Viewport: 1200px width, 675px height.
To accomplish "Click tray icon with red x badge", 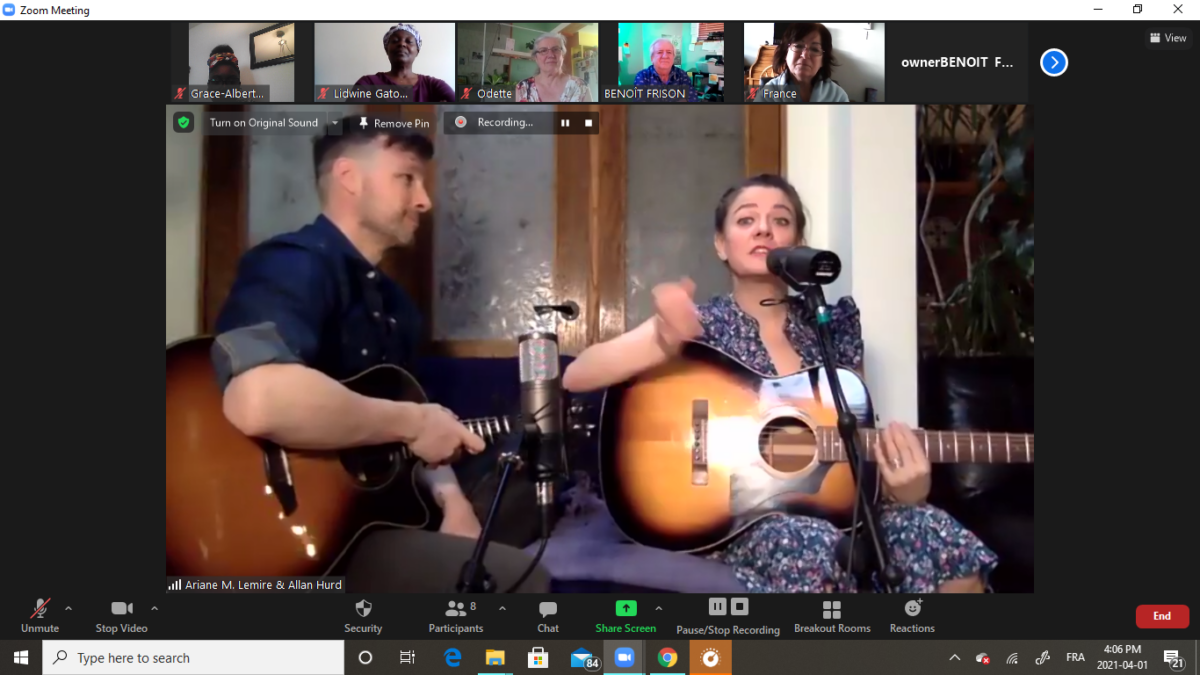I will [983, 658].
